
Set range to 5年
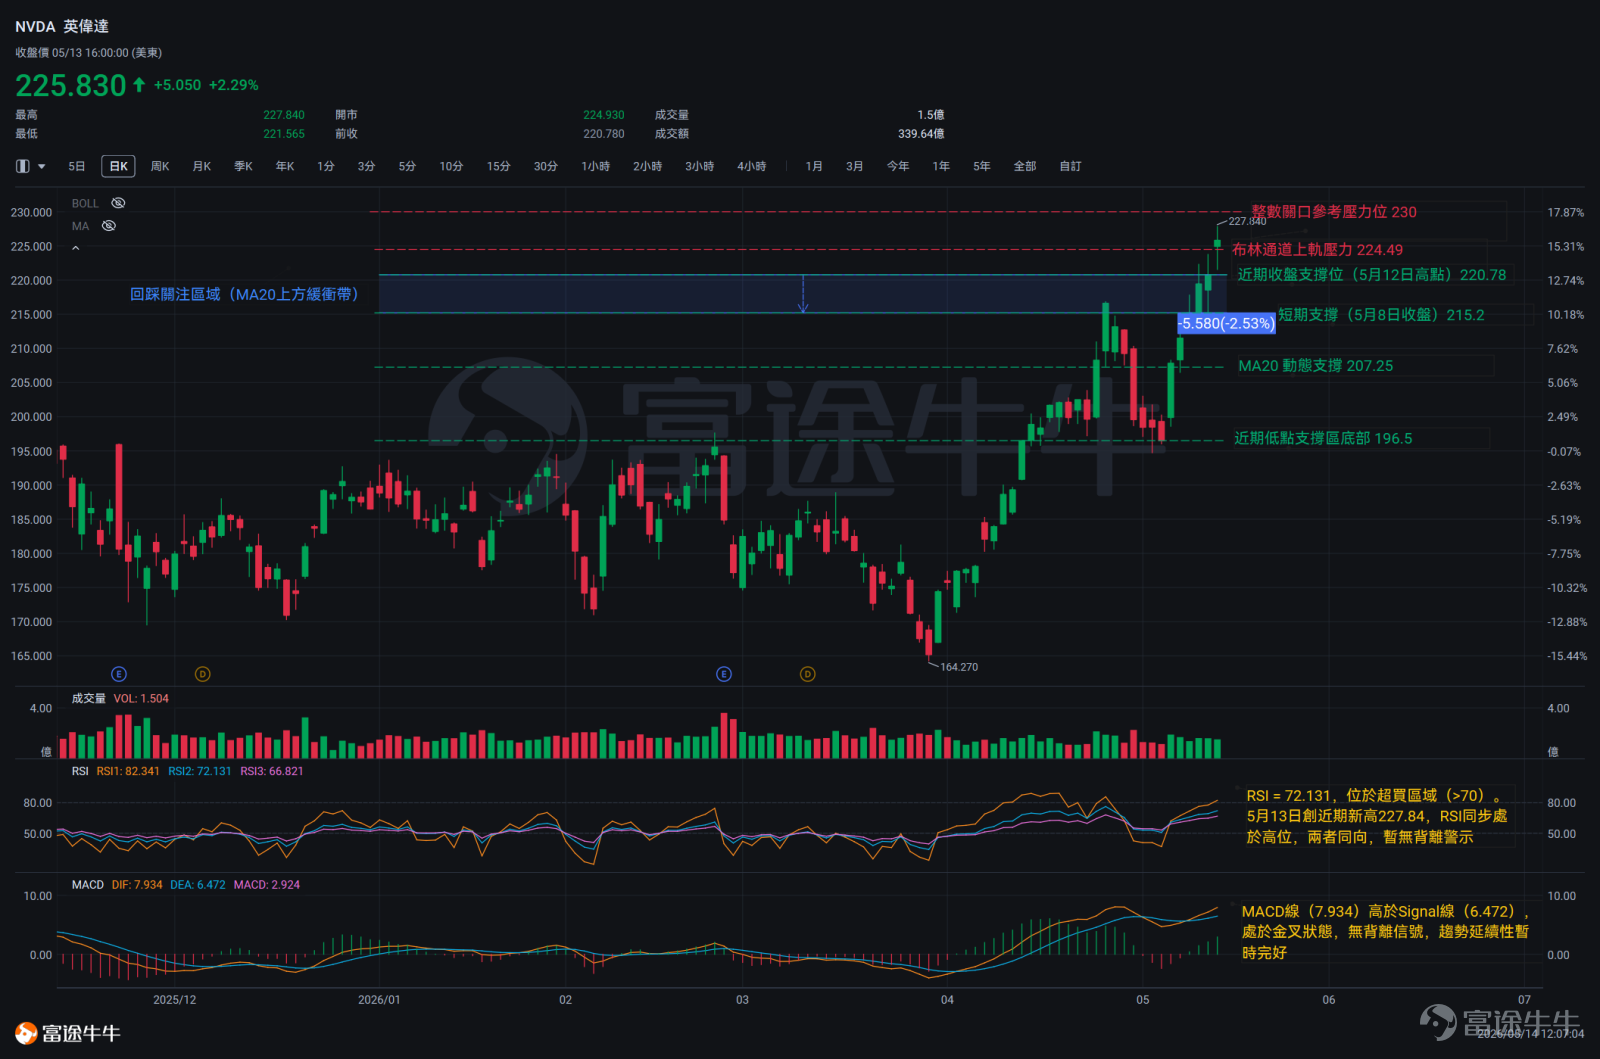(x=982, y=166)
